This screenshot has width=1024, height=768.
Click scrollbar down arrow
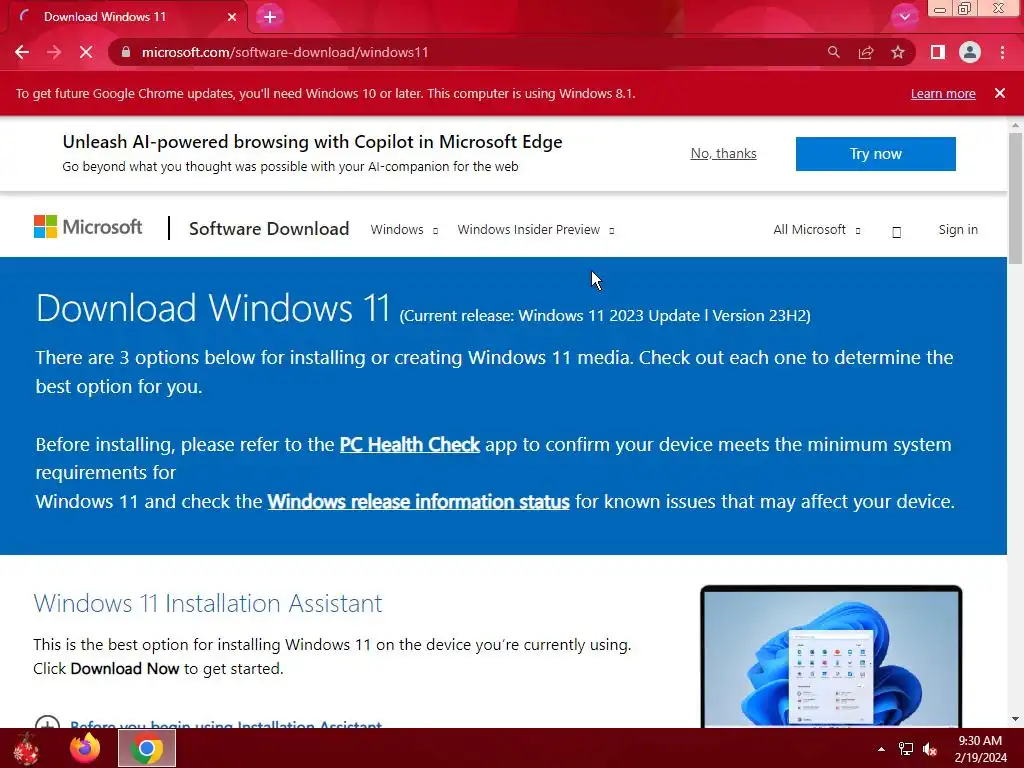(x=1015, y=719)
